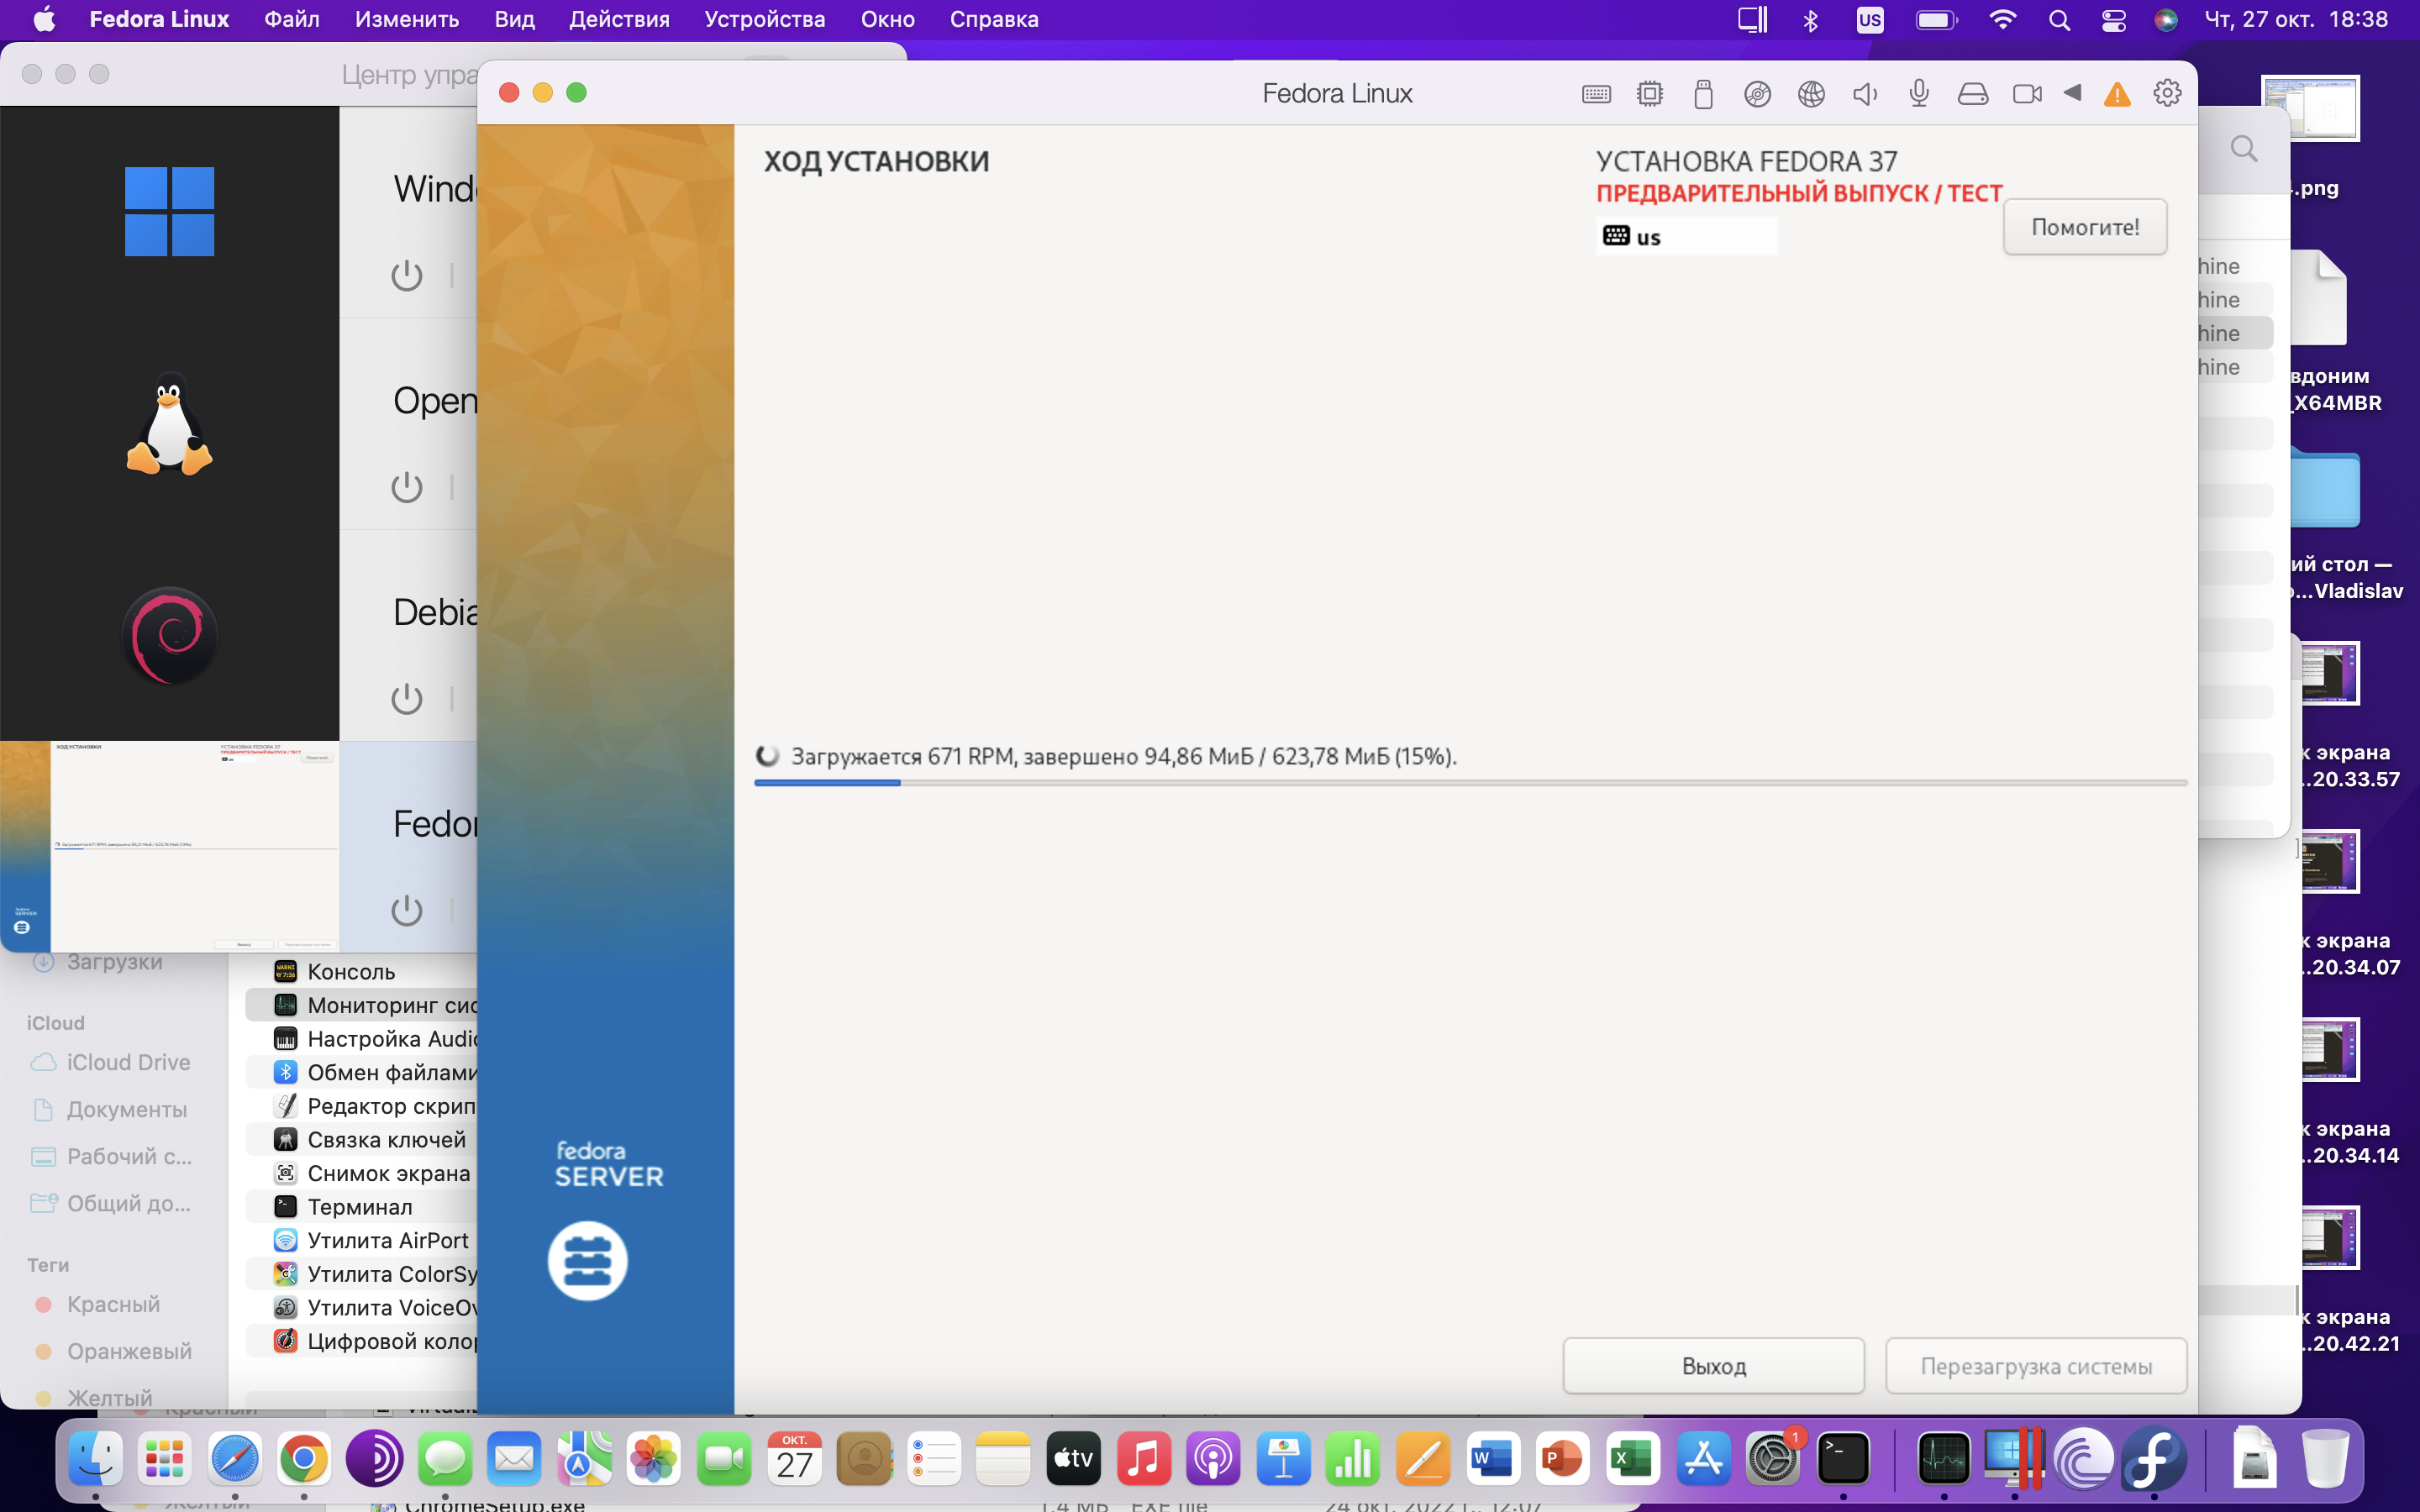Viewport: 2420px width, 1512px height.
Task: Open Activity Monitor from the Dock
Action: point(1944,1460)
